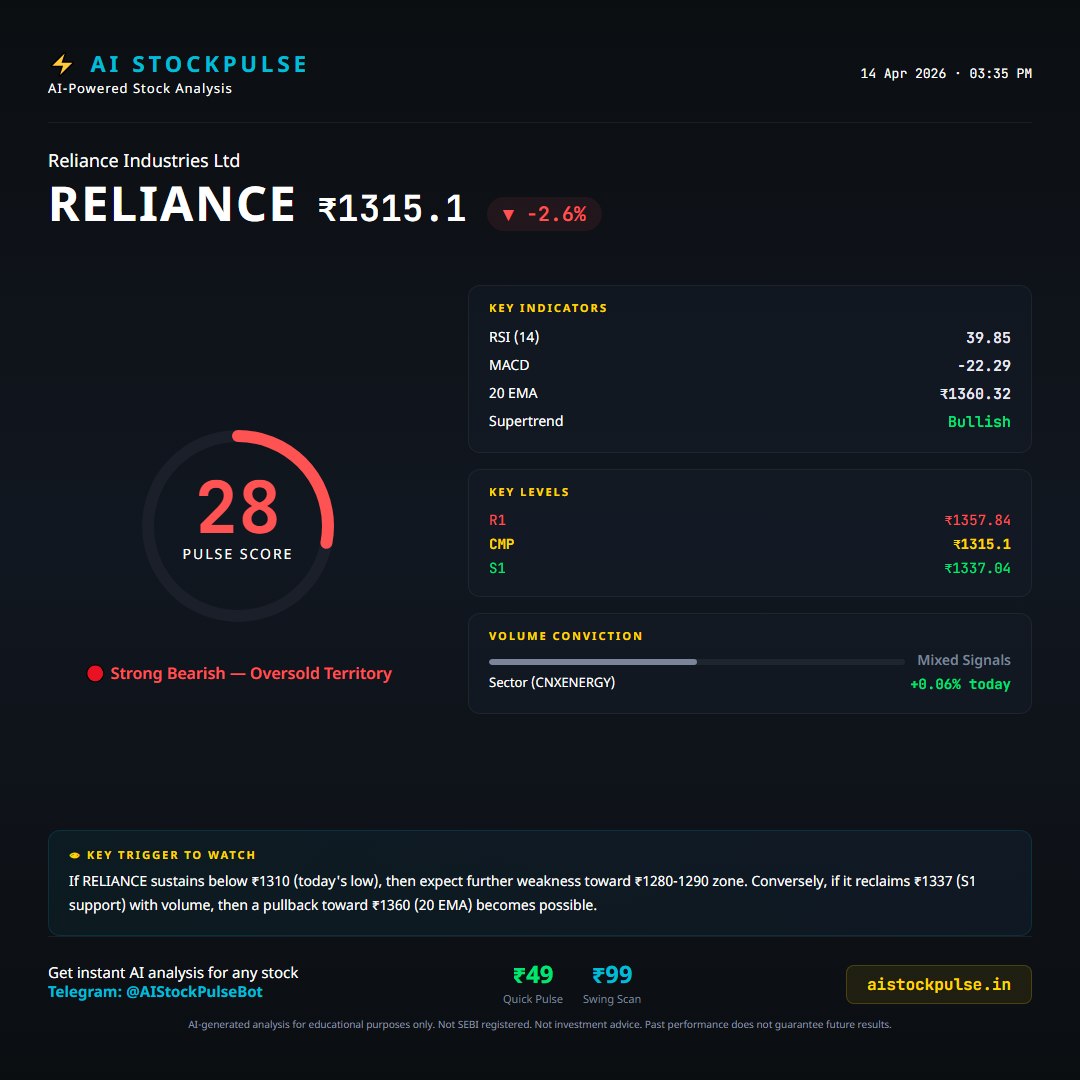This screenshot has height=1080, width=1080.
Task: Click the KEY INDICATORS heading
Action: (x=548, y=308)
